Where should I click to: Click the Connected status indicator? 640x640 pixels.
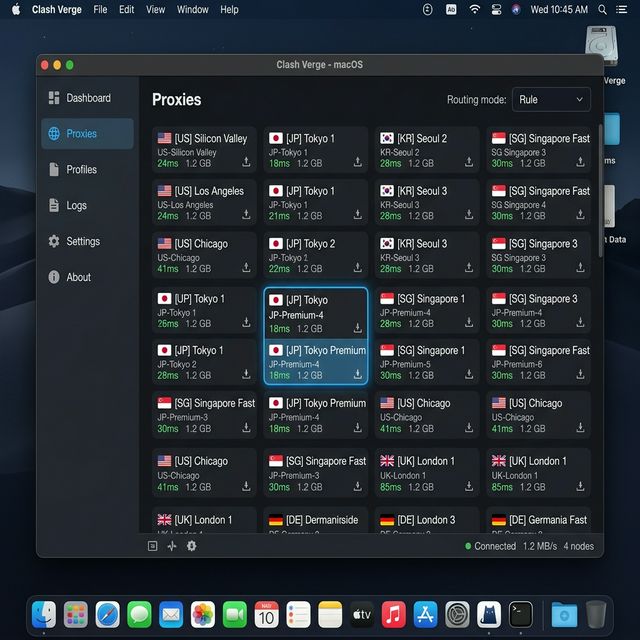pyautogui.click(x=490, y=547)
